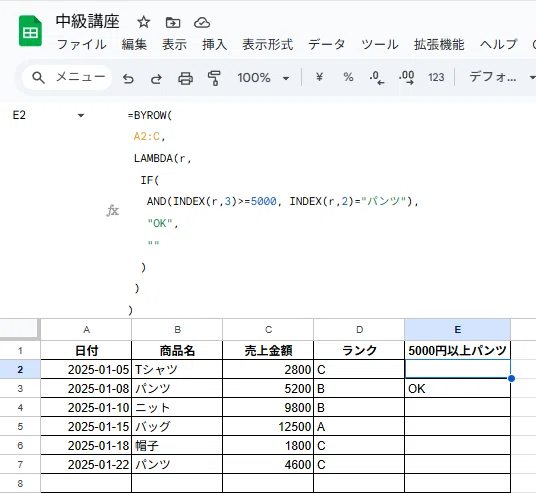Click the バッグ cell

tap(177, 427)
